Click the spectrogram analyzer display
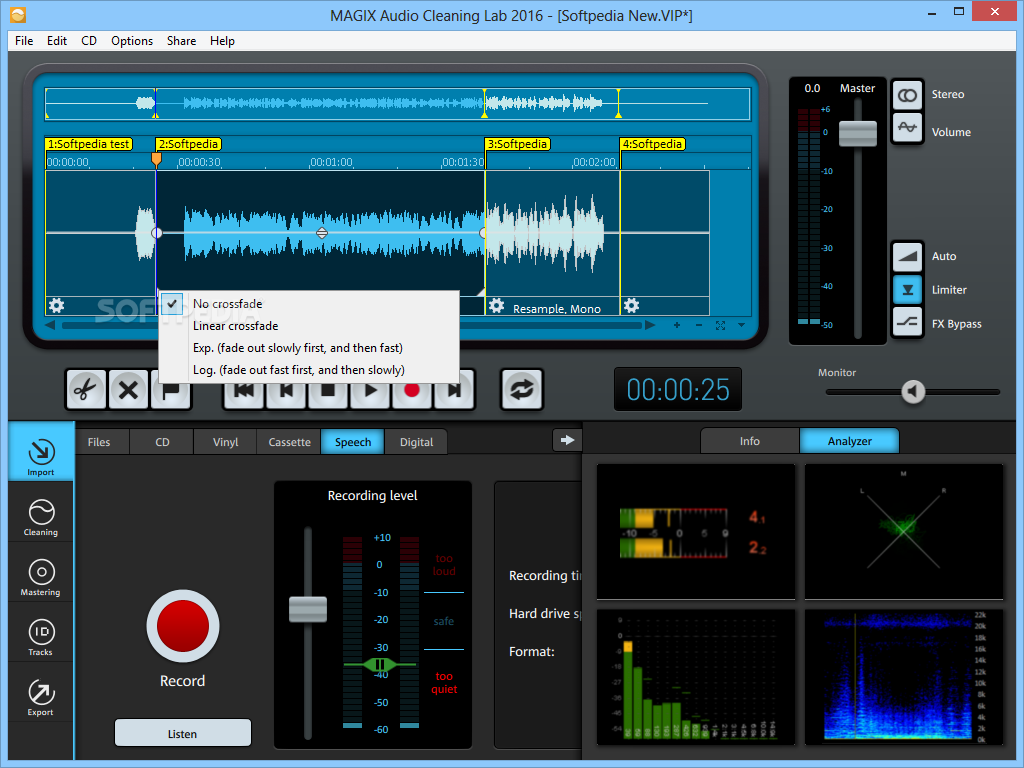The height and width of the screenshot is (768, 1024). tap(904, 677)
